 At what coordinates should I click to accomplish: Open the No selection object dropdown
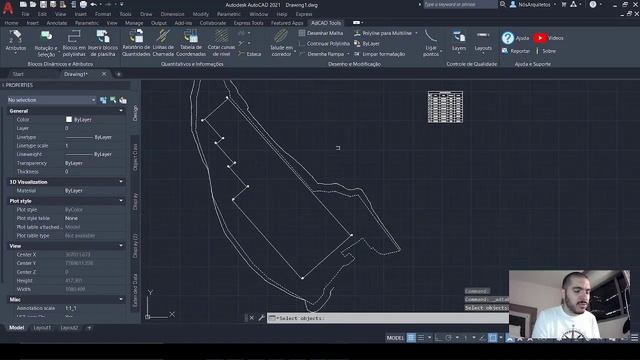(x=52, y=100)
